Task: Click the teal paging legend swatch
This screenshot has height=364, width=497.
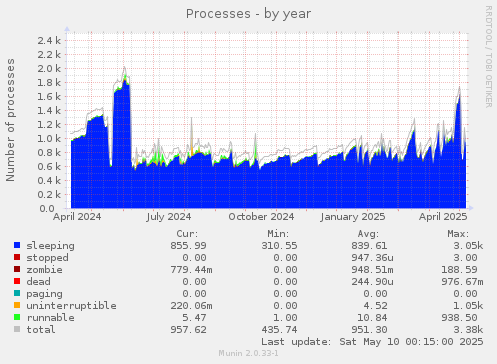Action: (x=17, y=293)
